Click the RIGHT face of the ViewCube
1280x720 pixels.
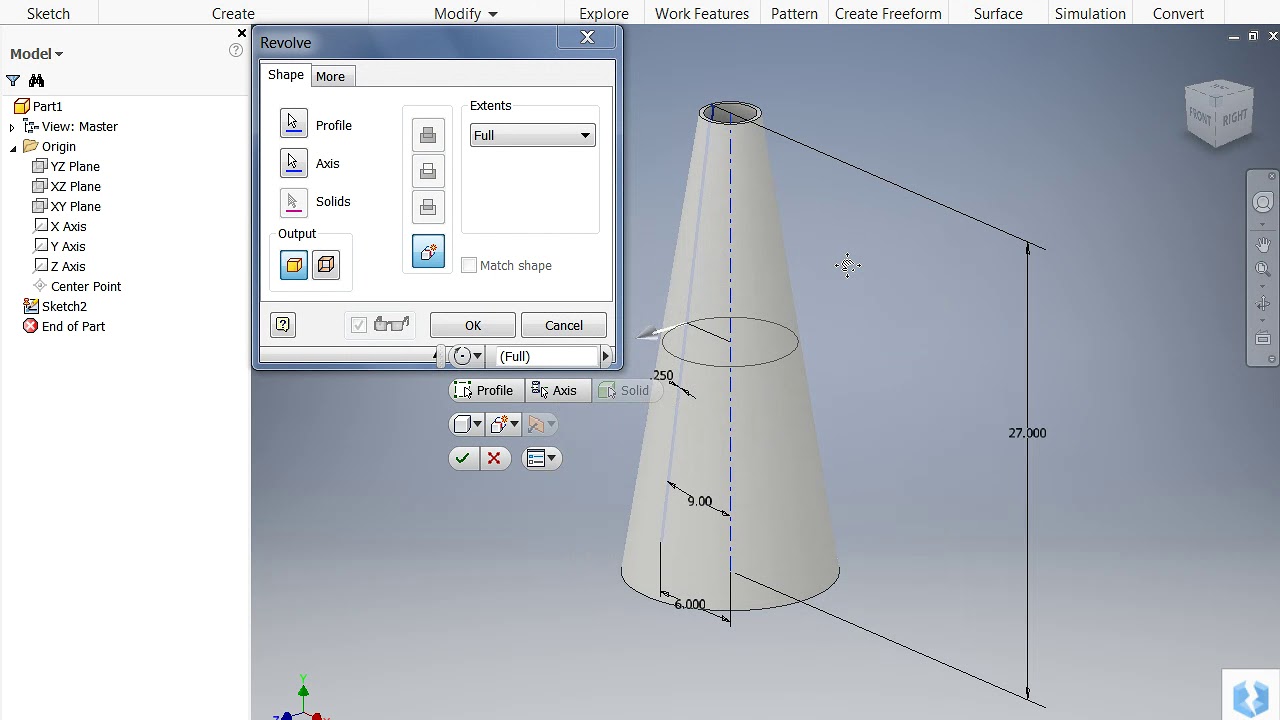[1235, 117]
